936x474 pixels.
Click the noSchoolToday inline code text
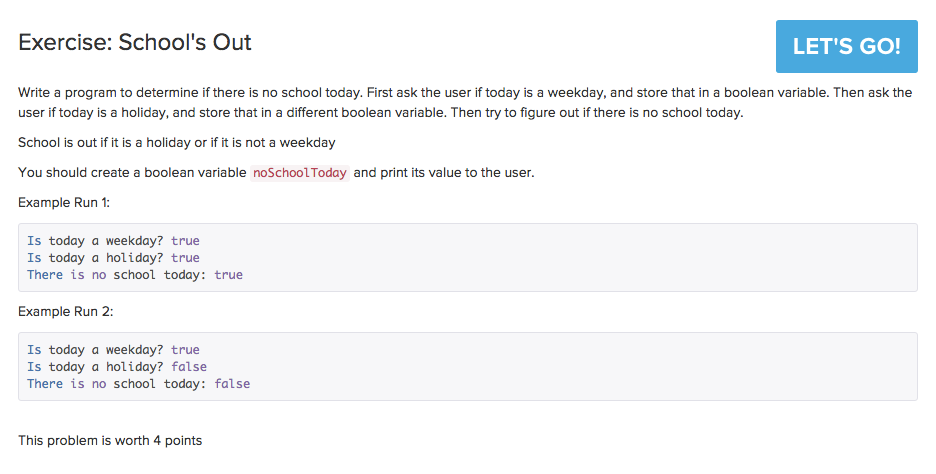tap(300, 173)
